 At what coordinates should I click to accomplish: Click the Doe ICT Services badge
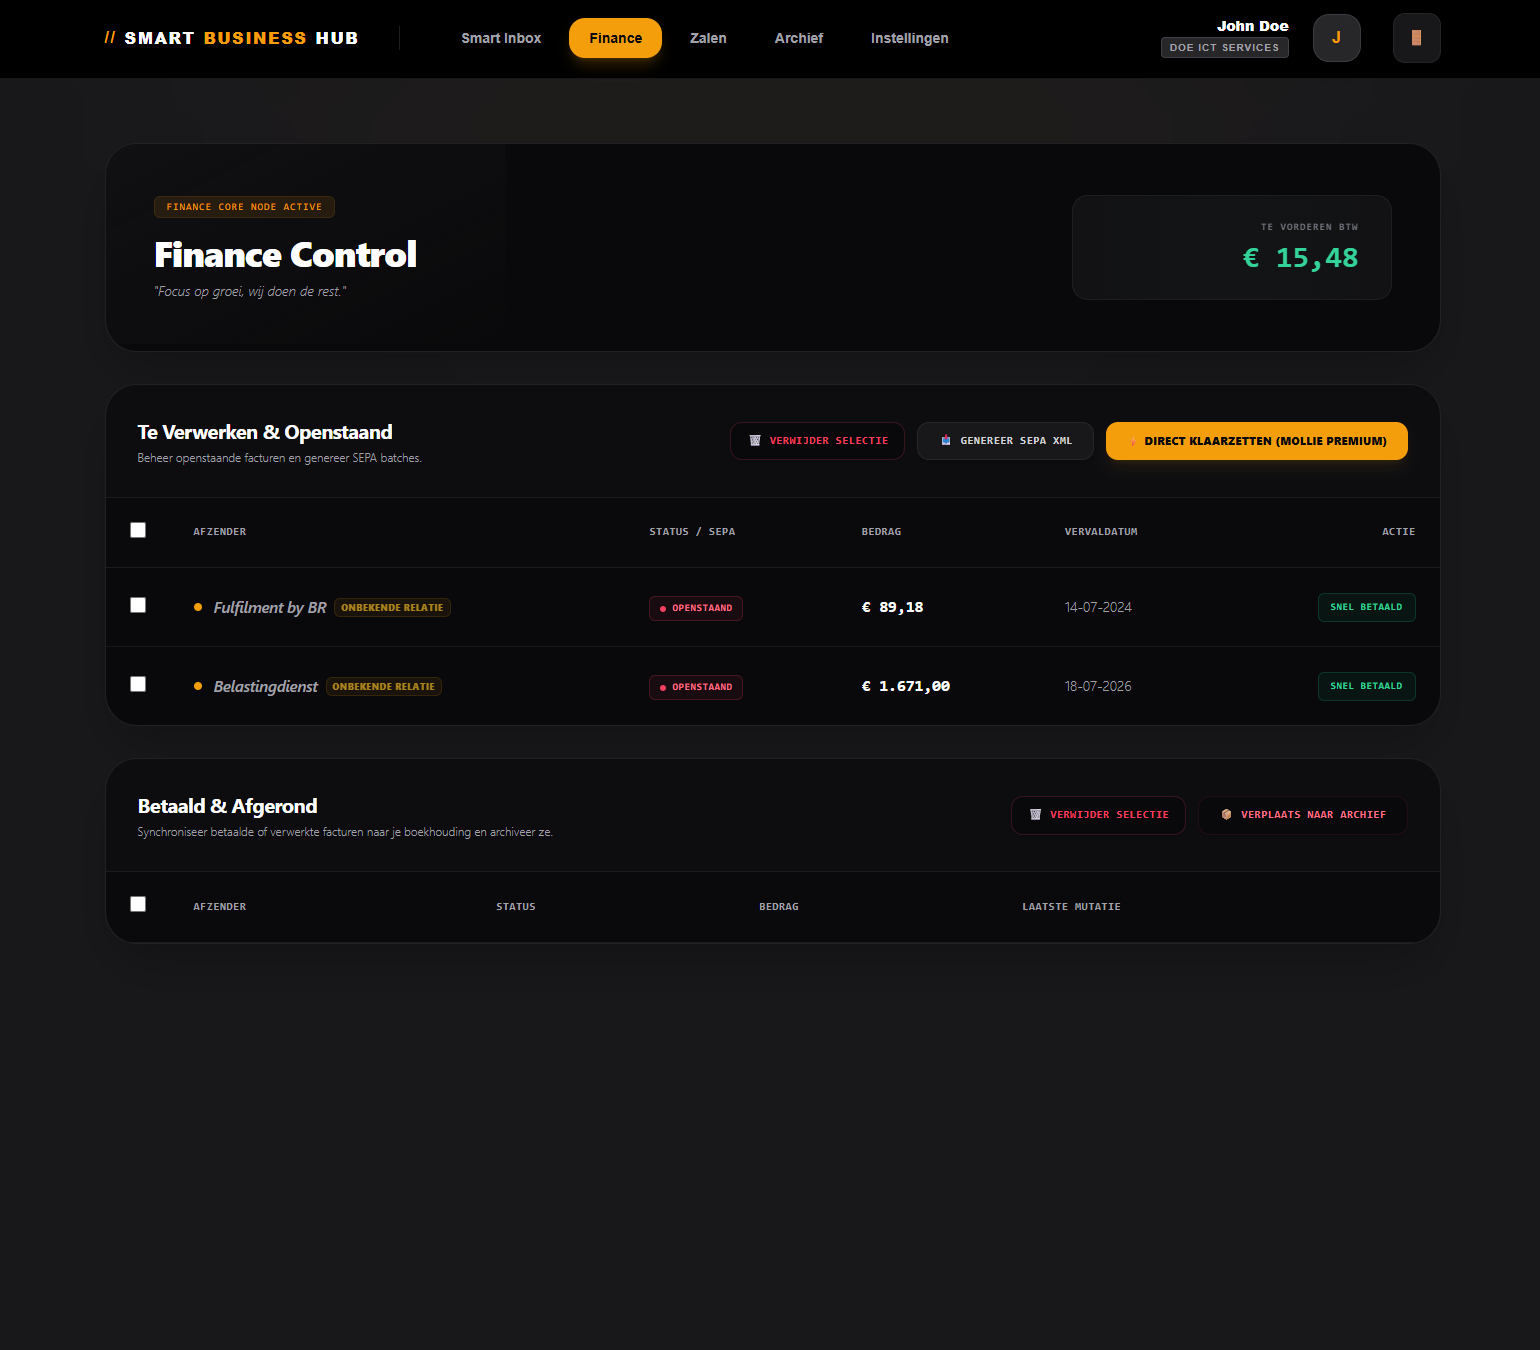pos(1224,47)
